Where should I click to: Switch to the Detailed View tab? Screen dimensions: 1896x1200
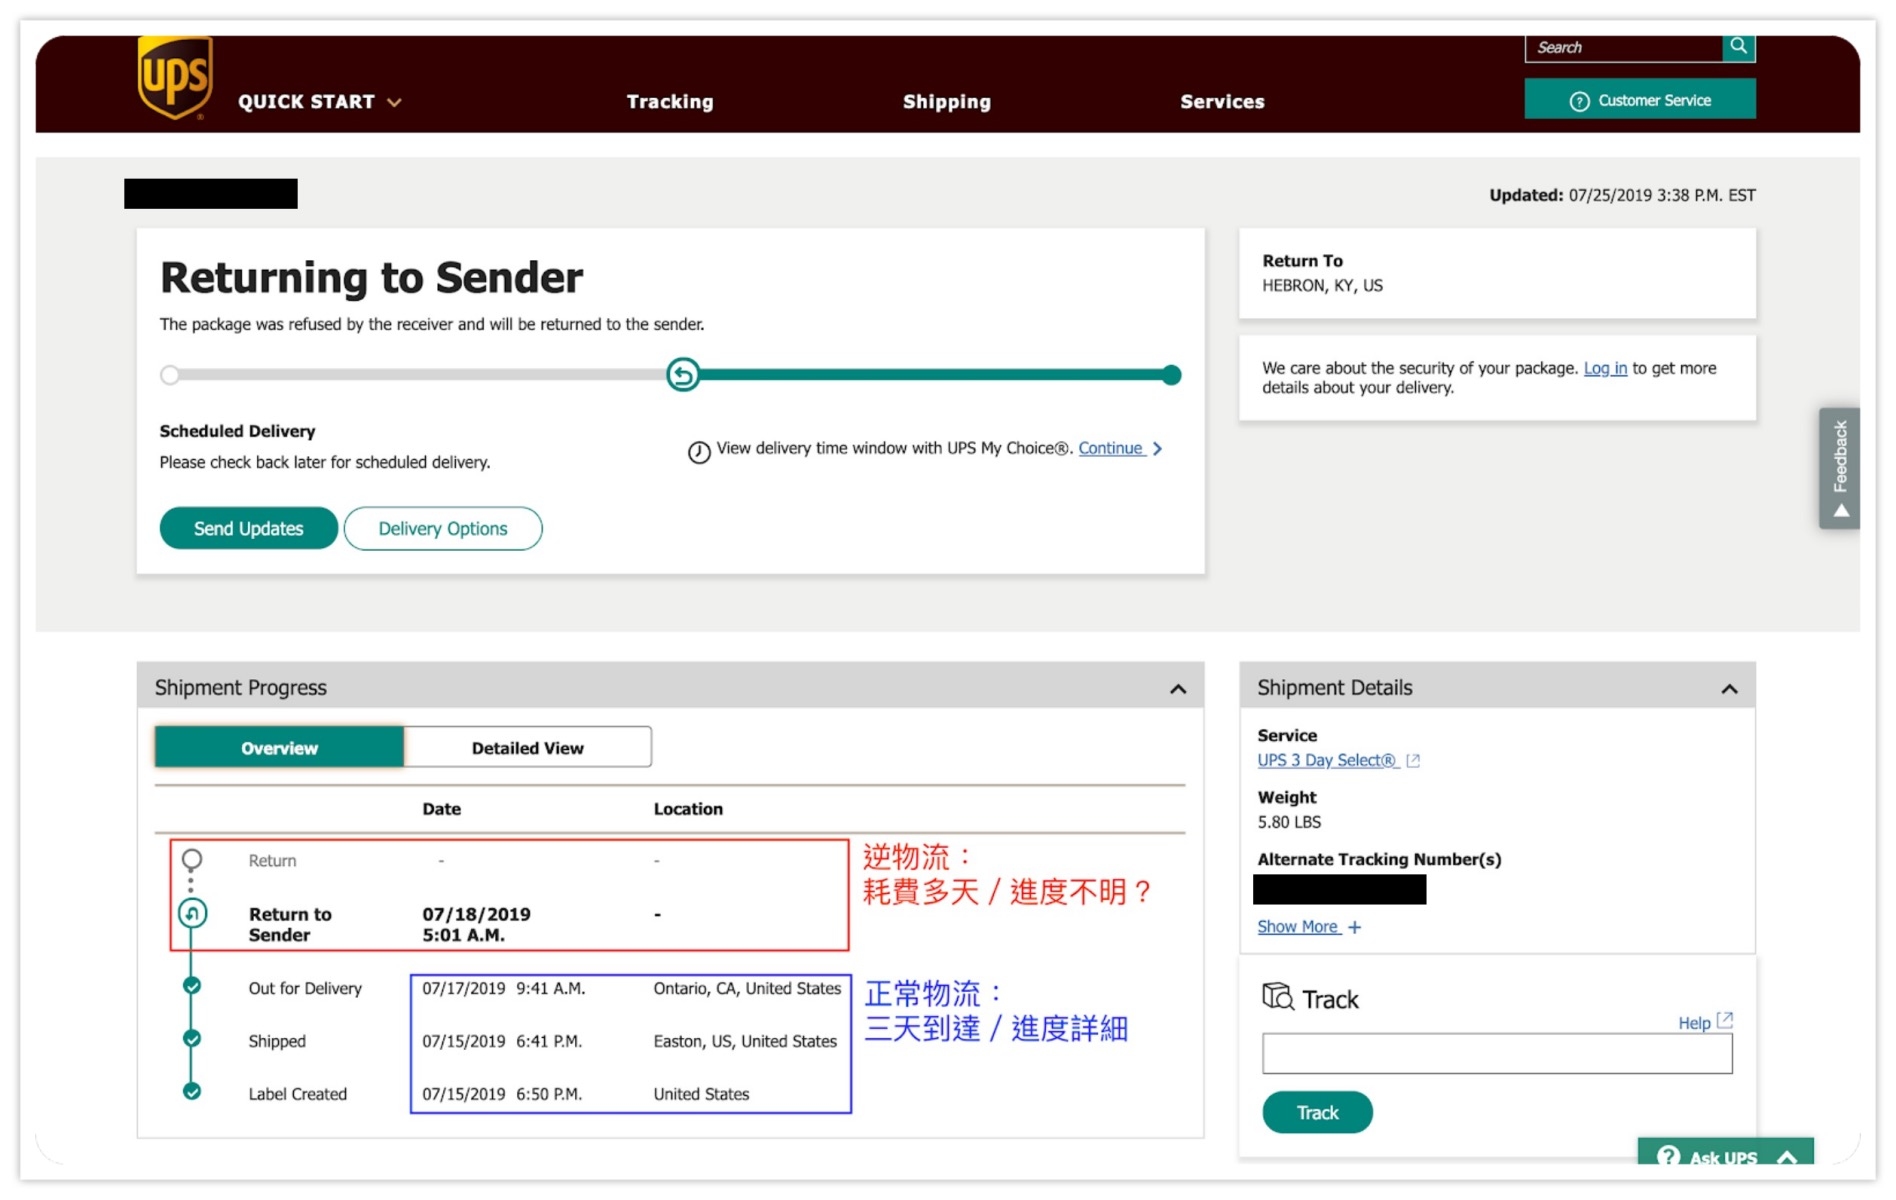pos(527,748)
